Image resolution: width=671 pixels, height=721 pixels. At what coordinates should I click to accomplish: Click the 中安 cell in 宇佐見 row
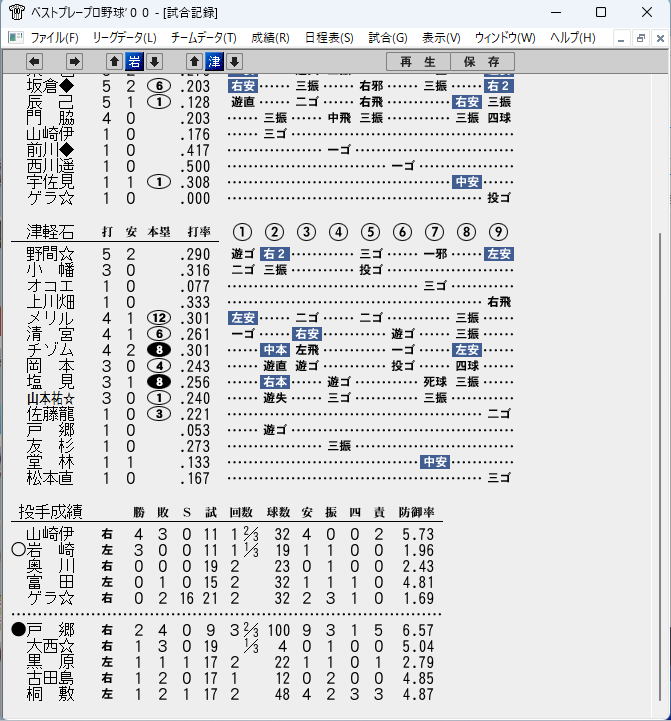coord(467,182)
